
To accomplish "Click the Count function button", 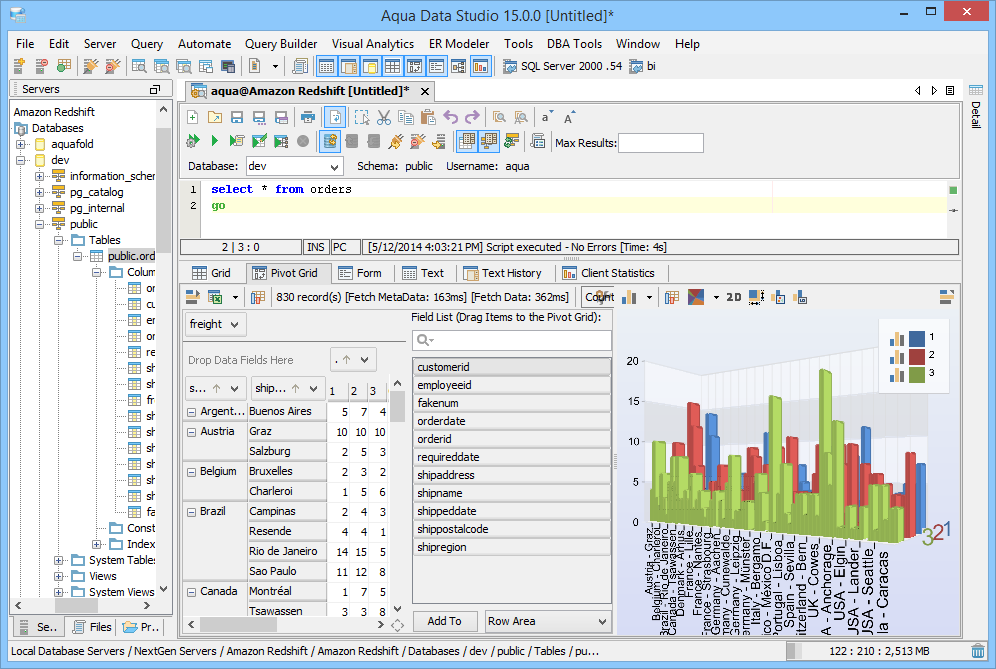I will click(598, 297).
